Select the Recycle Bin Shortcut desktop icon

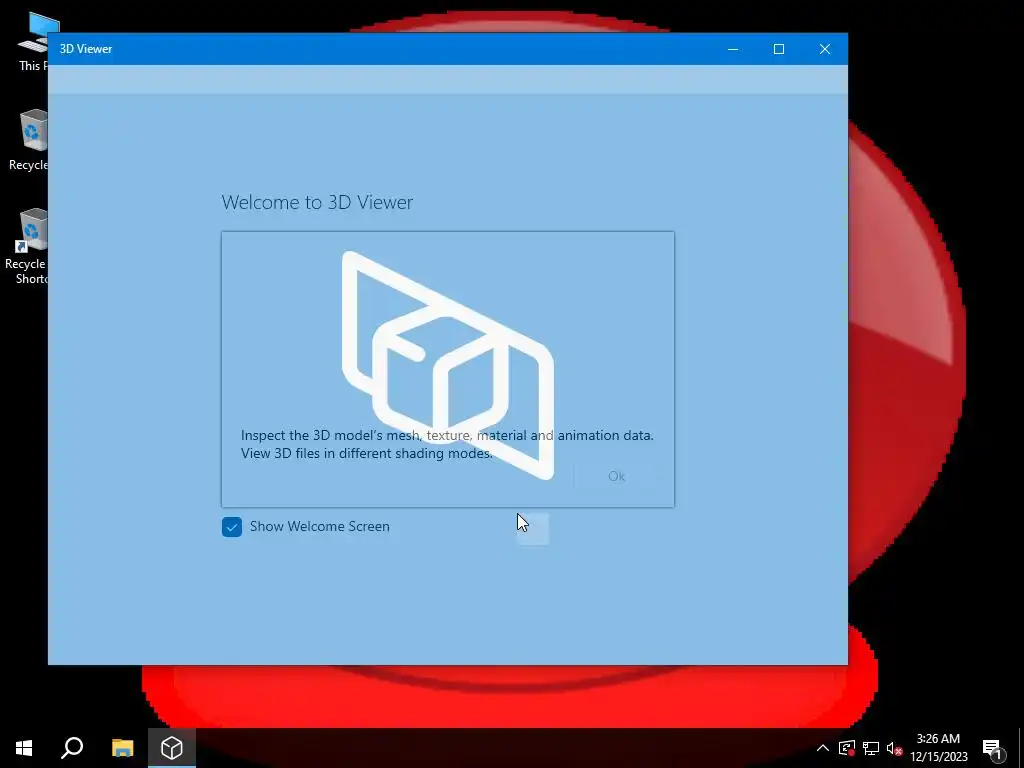pyautogui.click(x=26, y=246)
